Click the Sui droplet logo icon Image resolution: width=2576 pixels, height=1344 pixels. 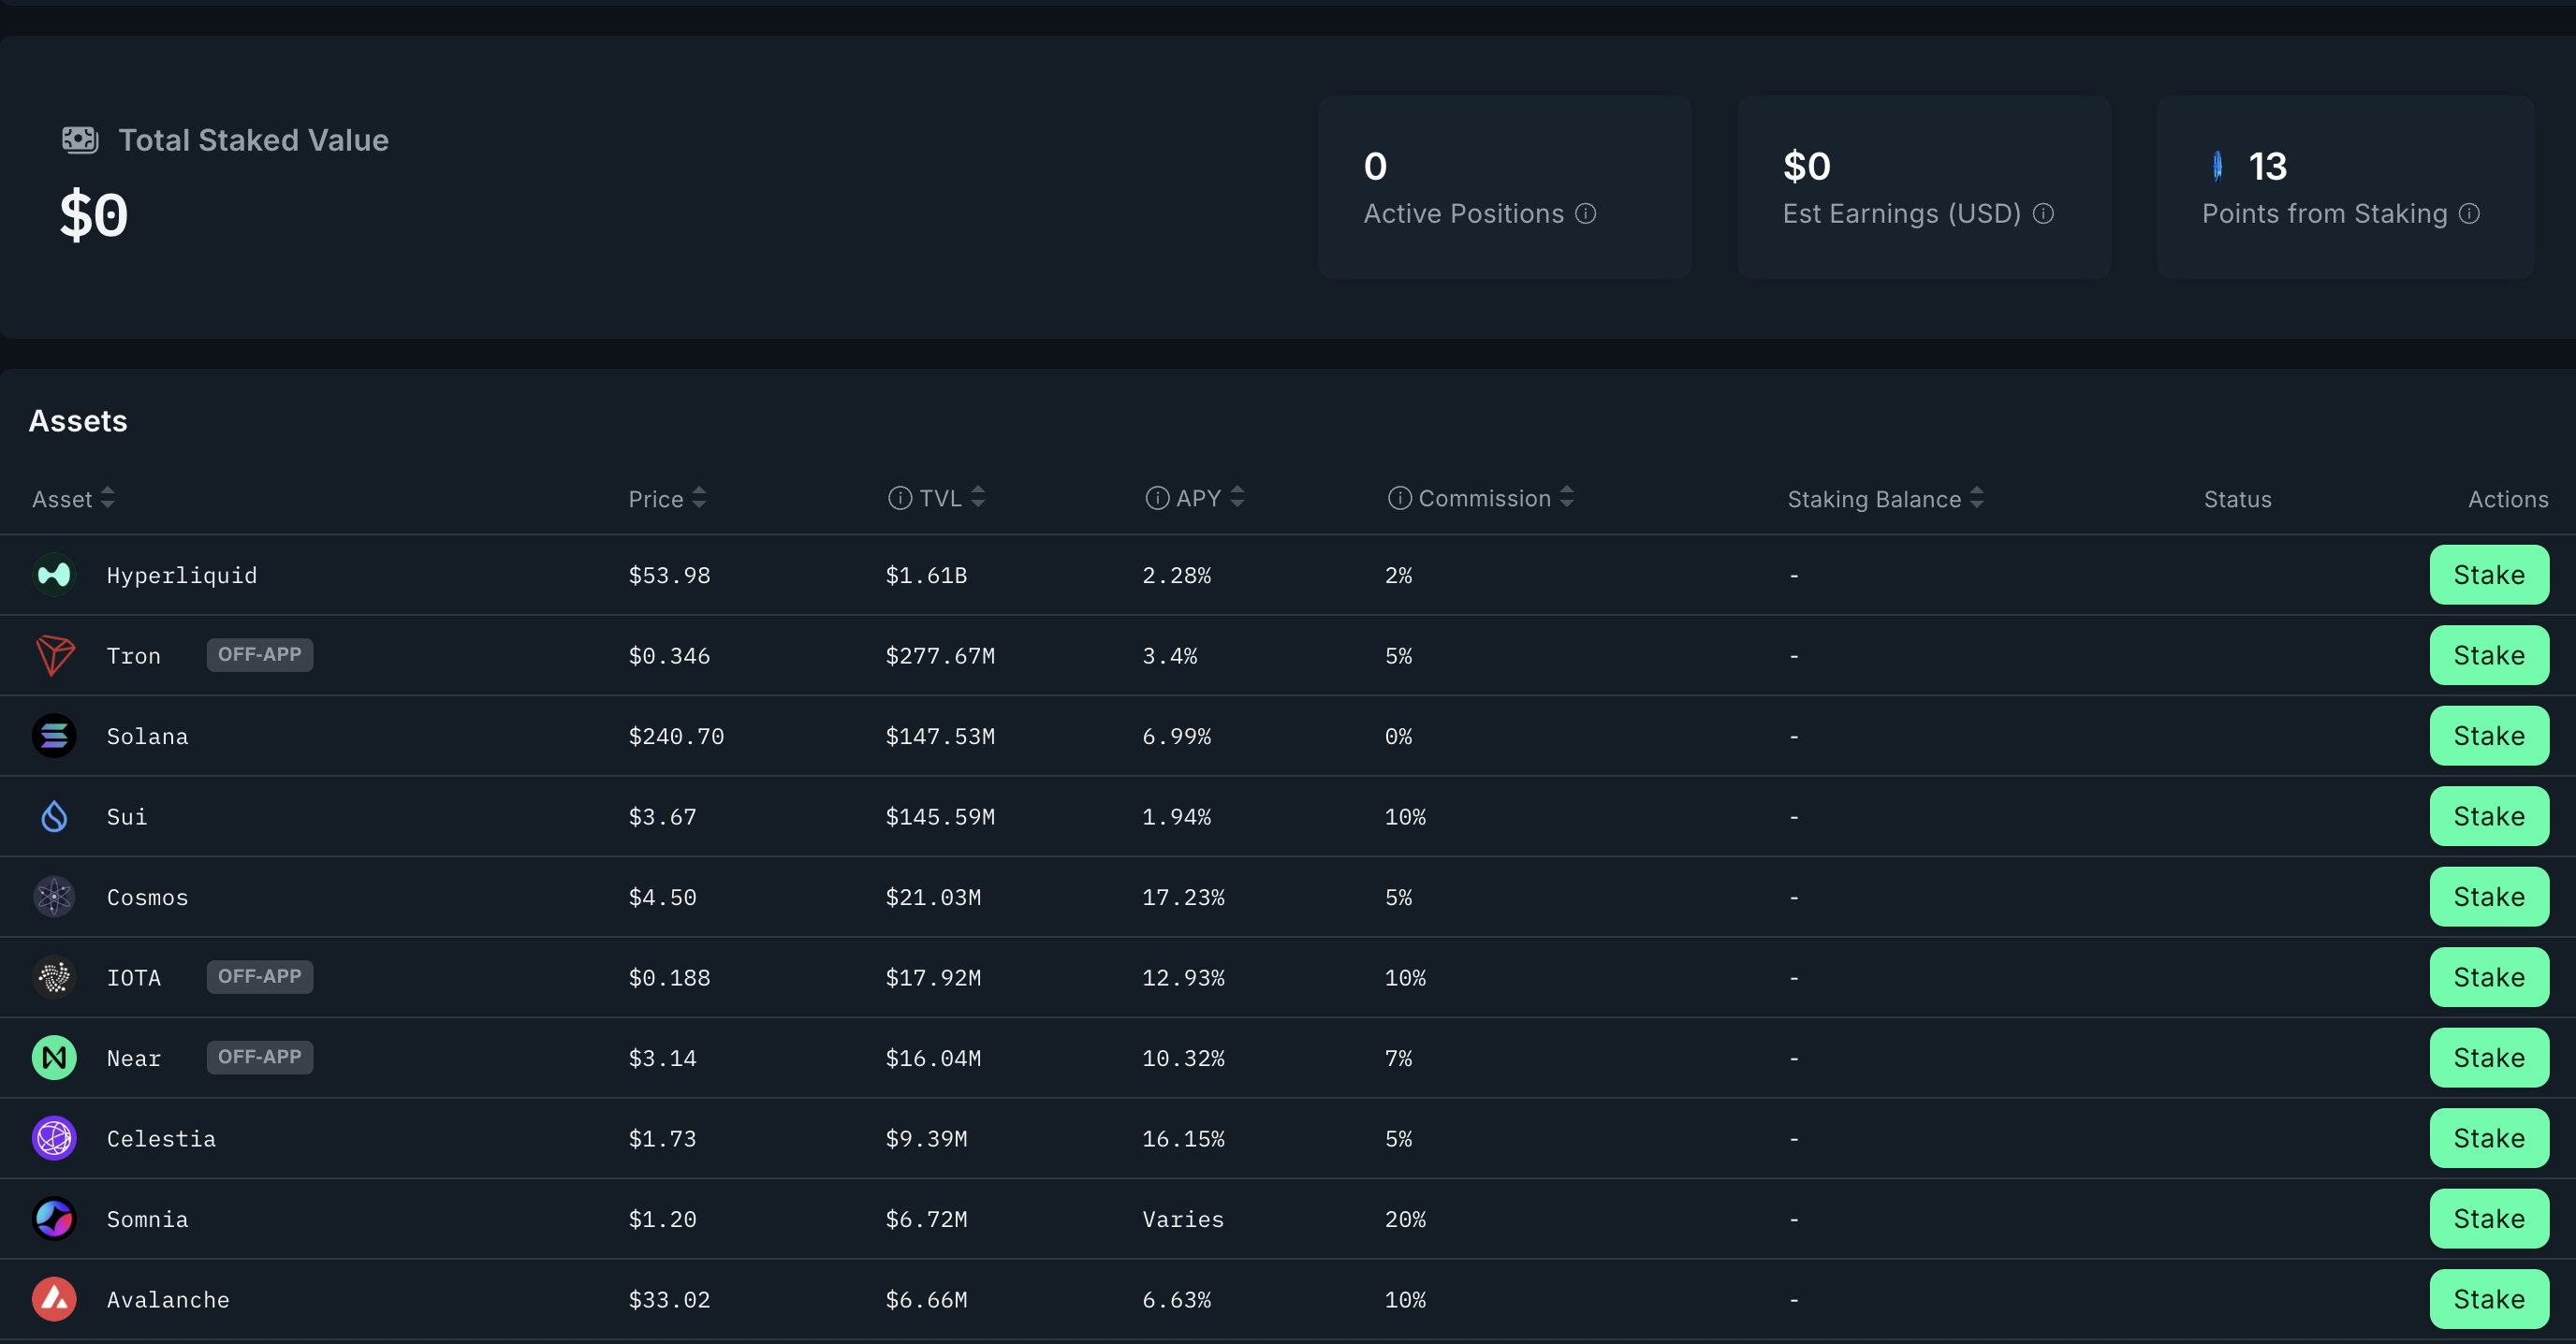[54, 817]
